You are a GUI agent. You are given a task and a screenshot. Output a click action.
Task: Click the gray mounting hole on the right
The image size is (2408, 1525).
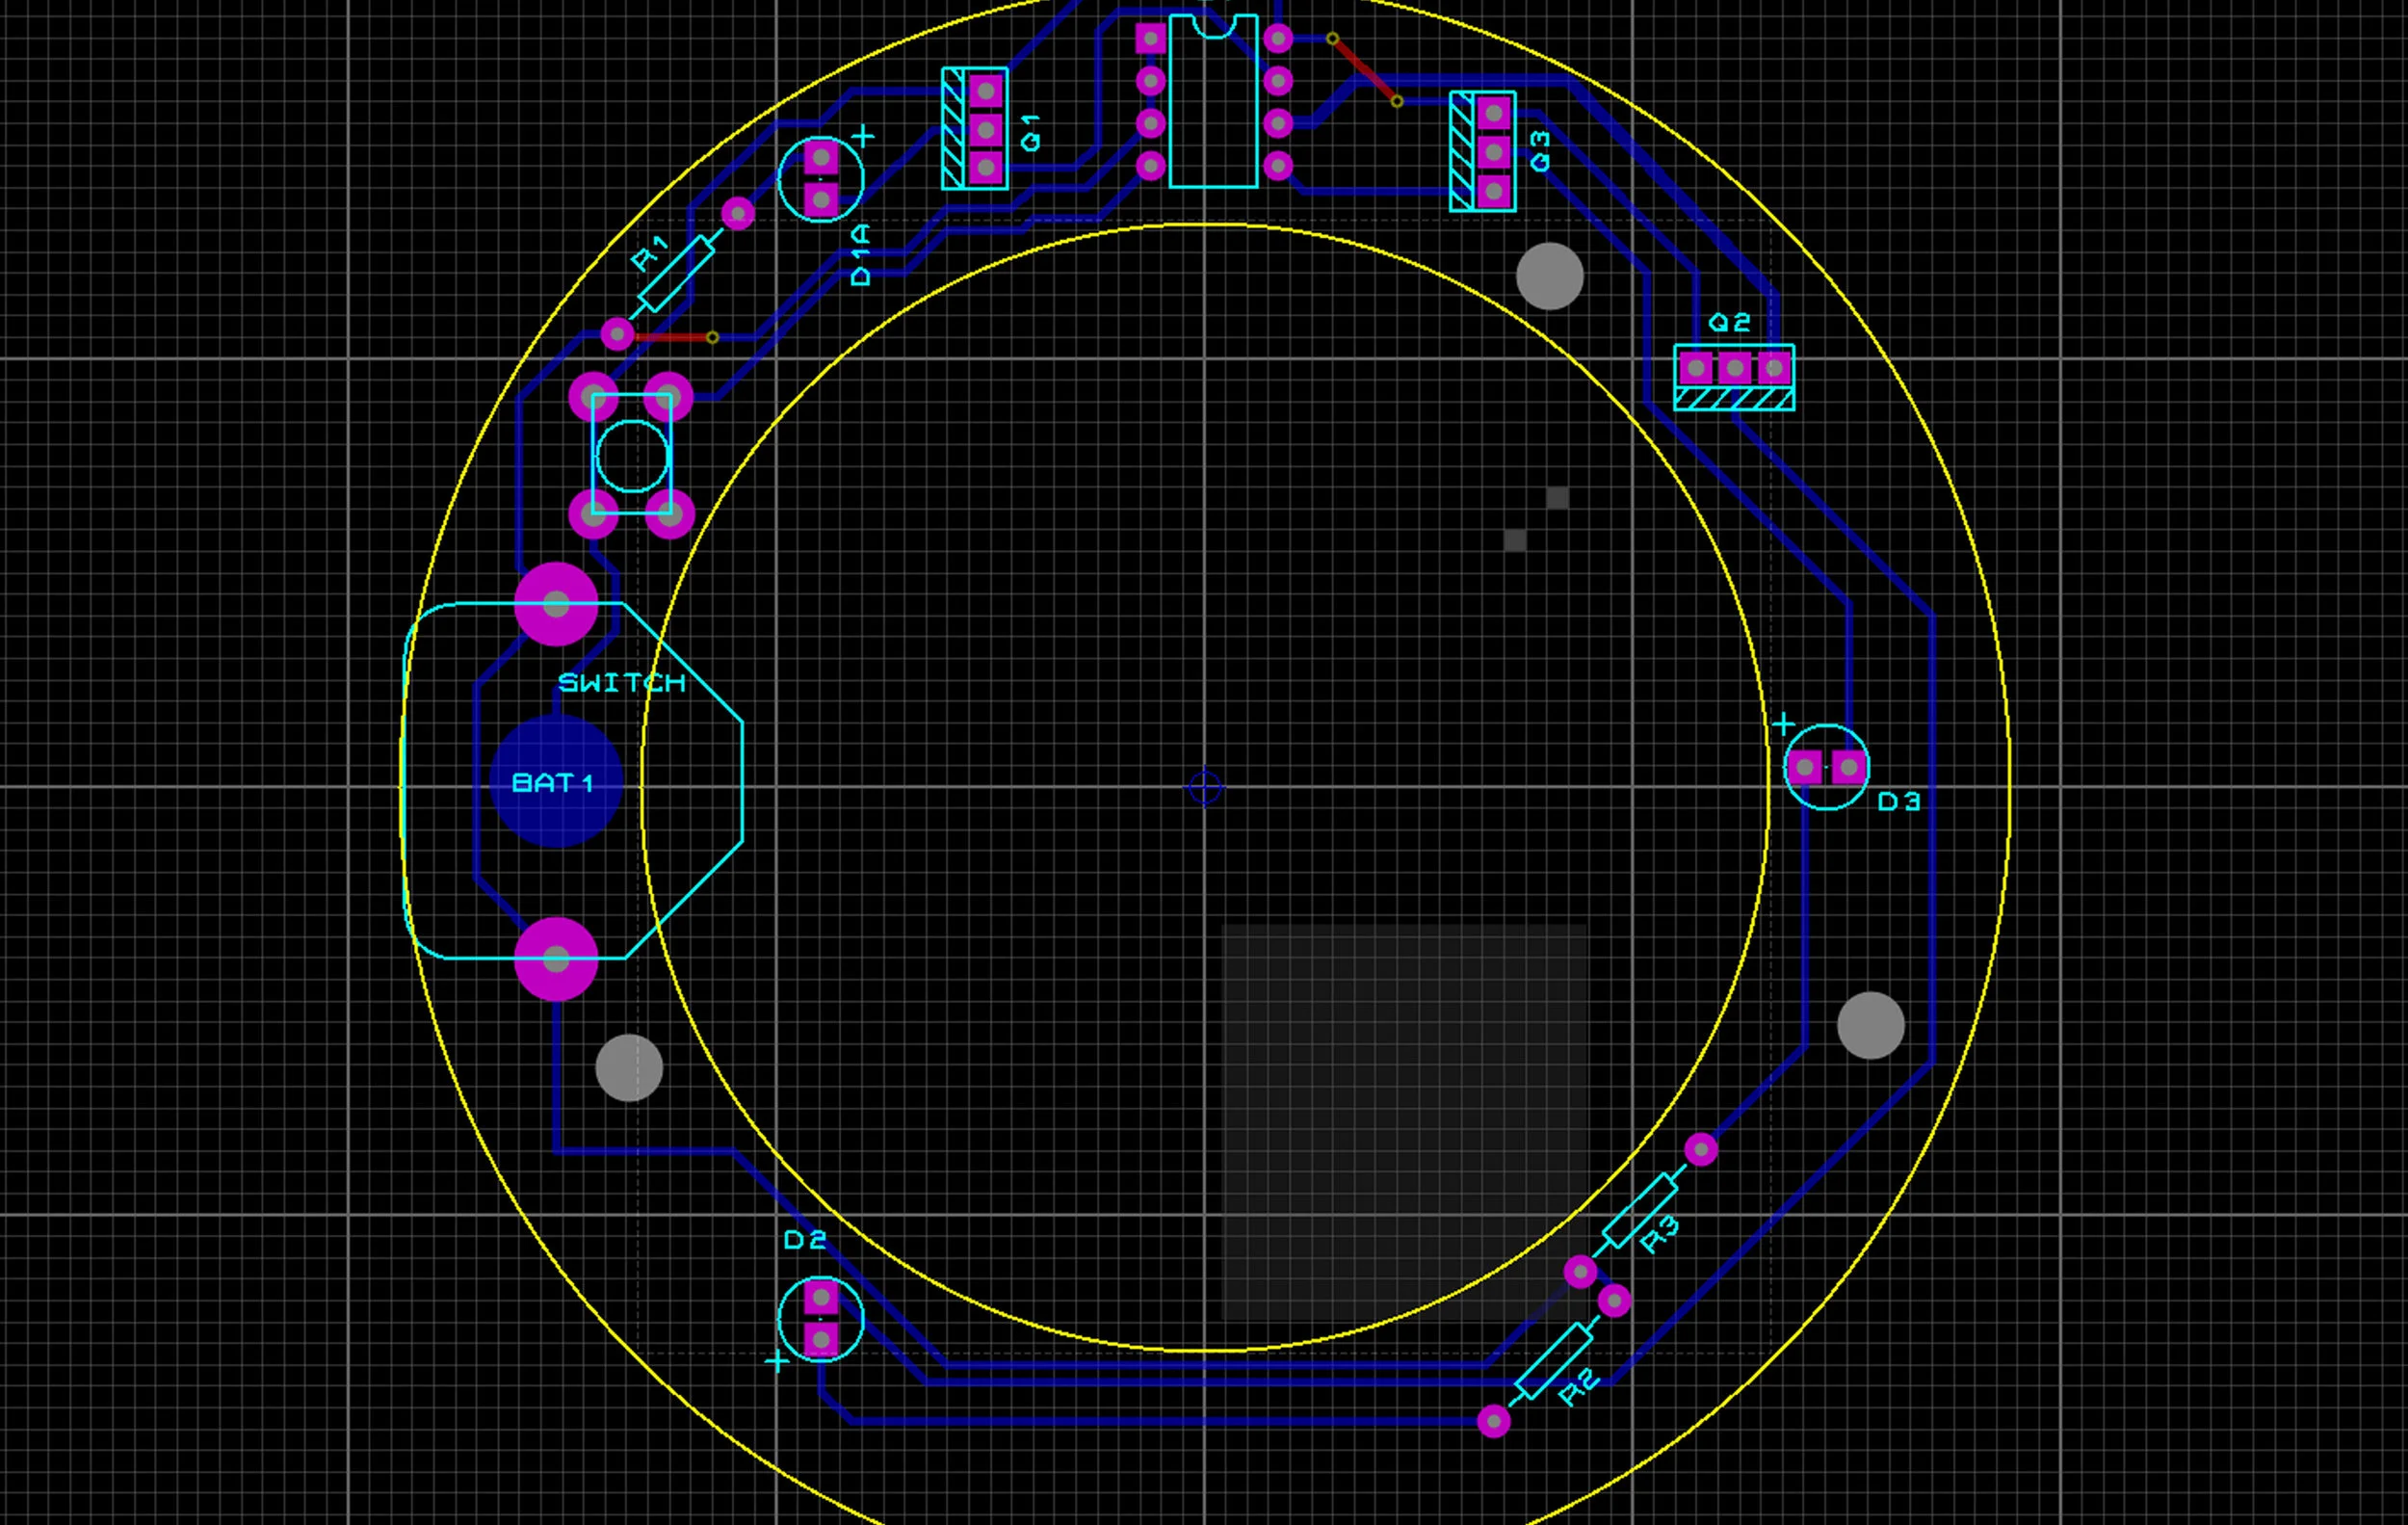pyautogui.click(x=1872, y=1025)
